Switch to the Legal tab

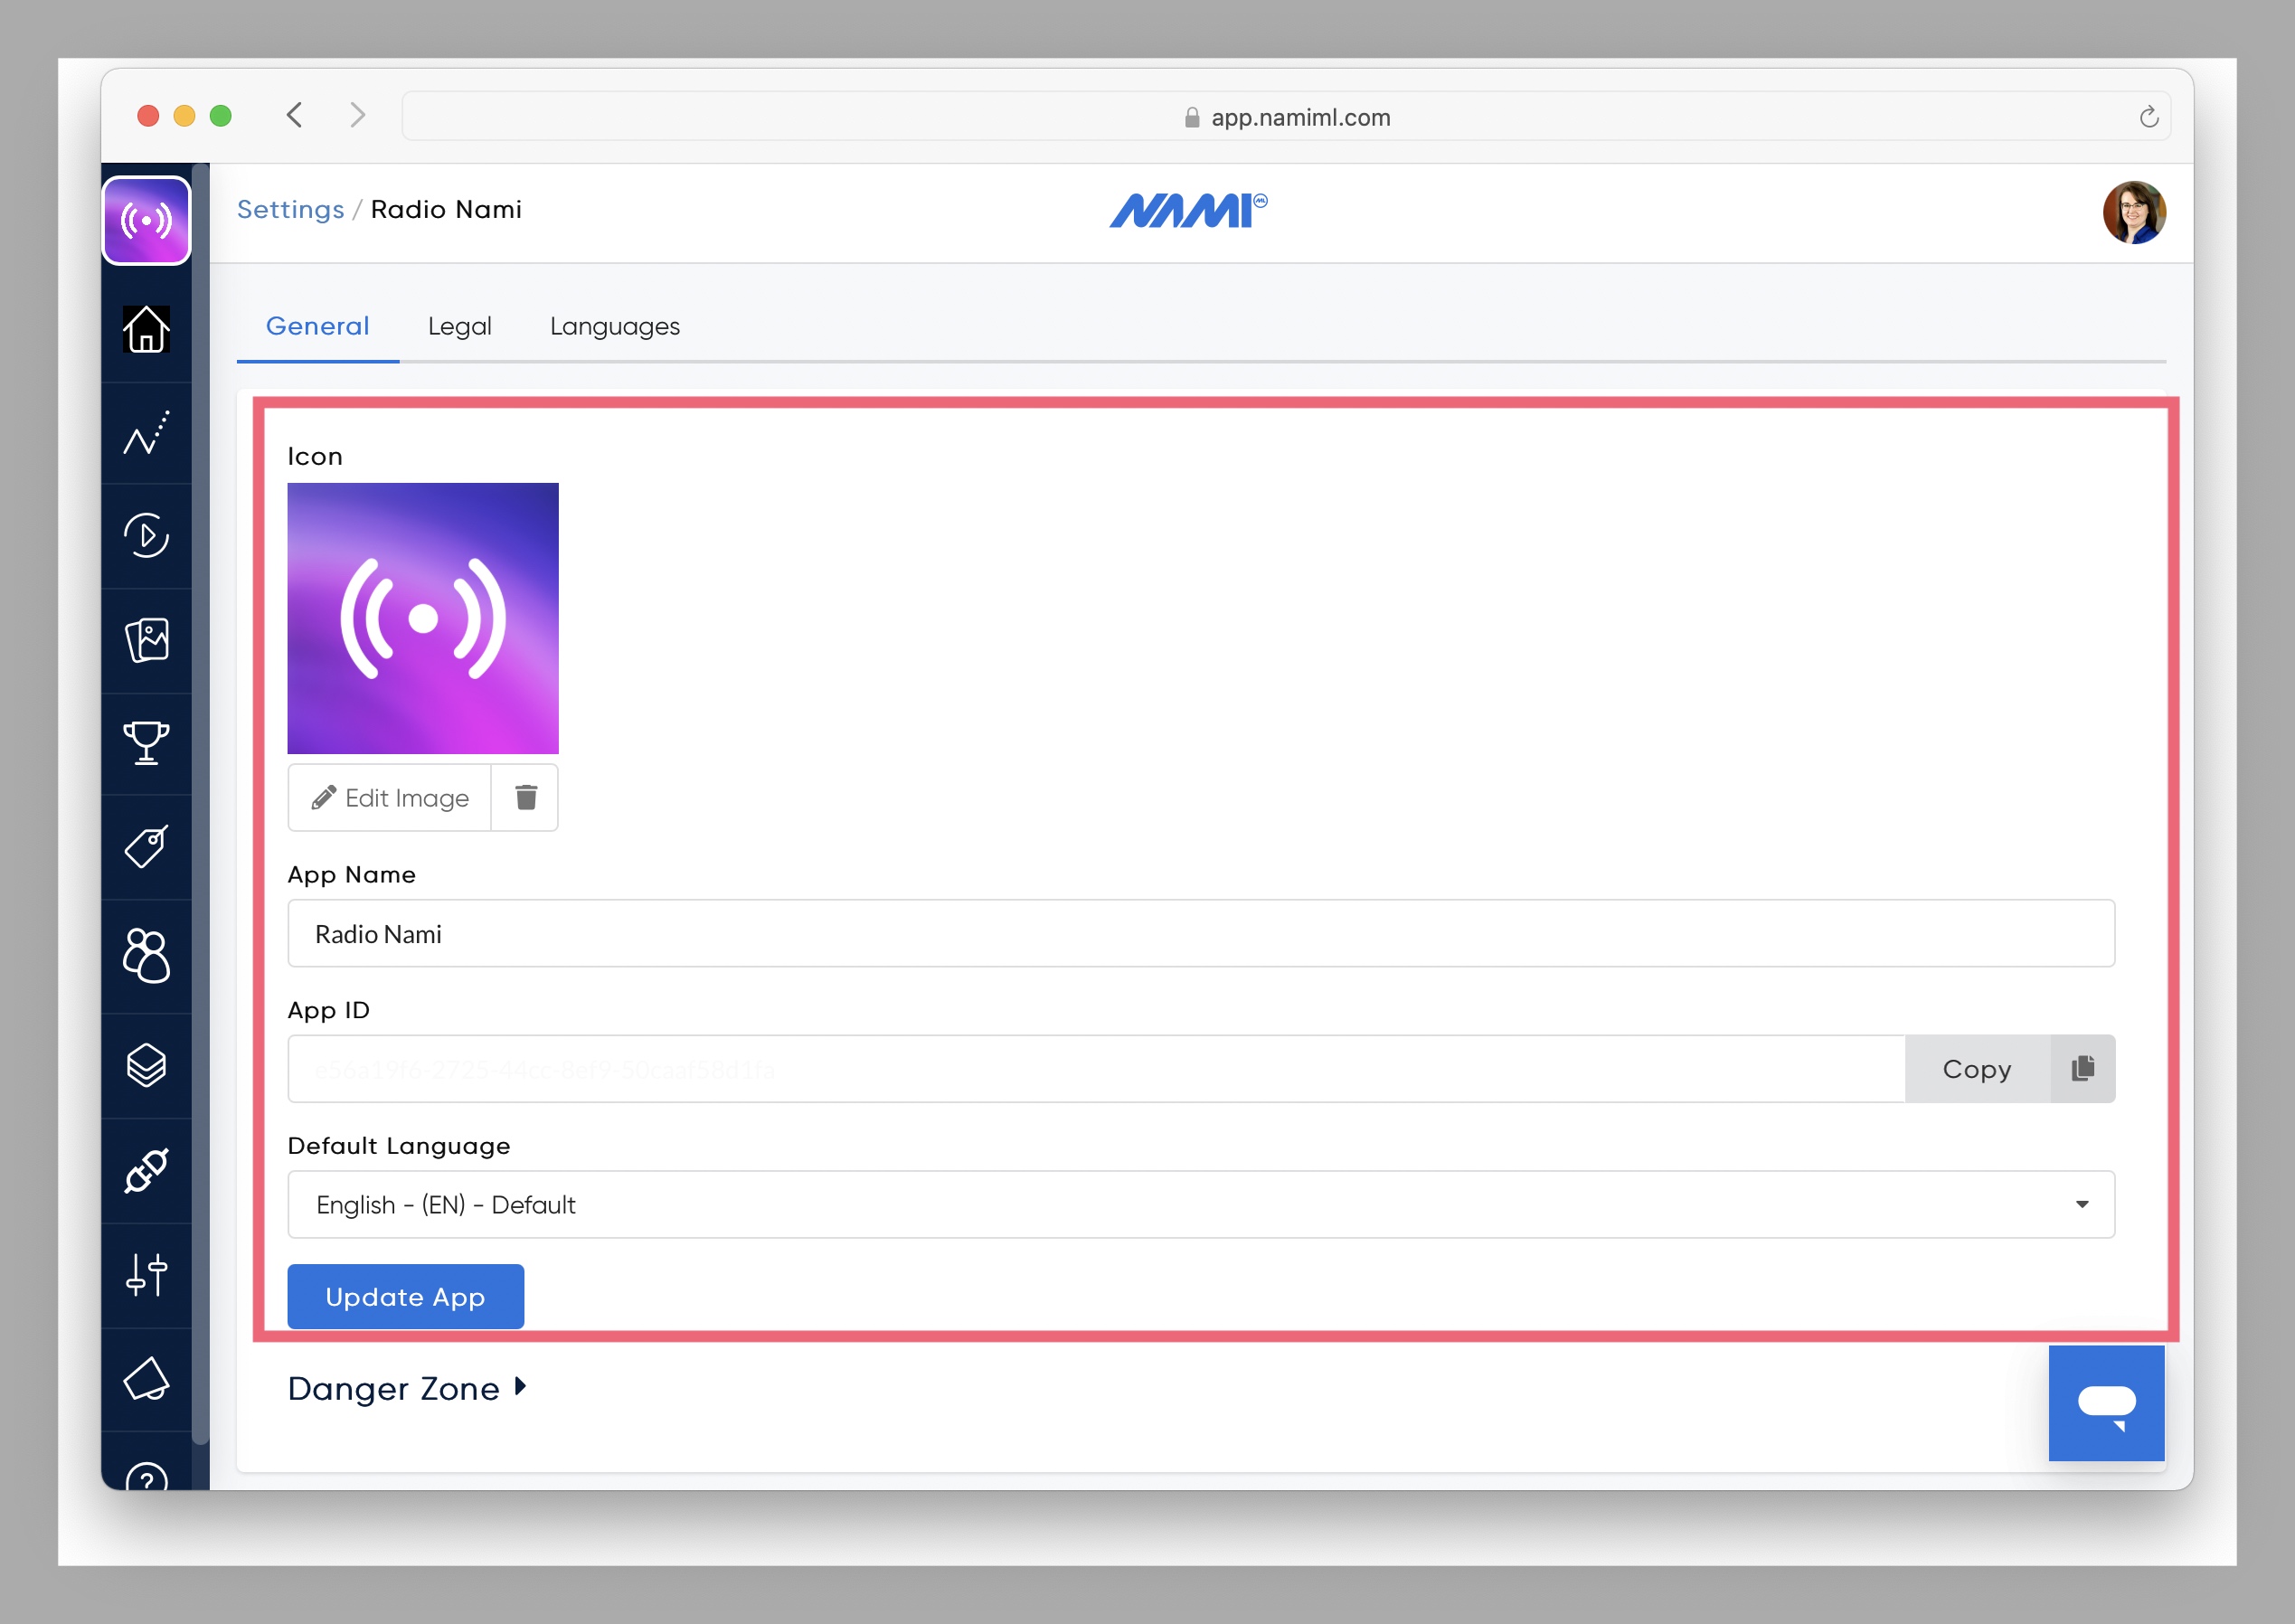click(x=459, y=326)
